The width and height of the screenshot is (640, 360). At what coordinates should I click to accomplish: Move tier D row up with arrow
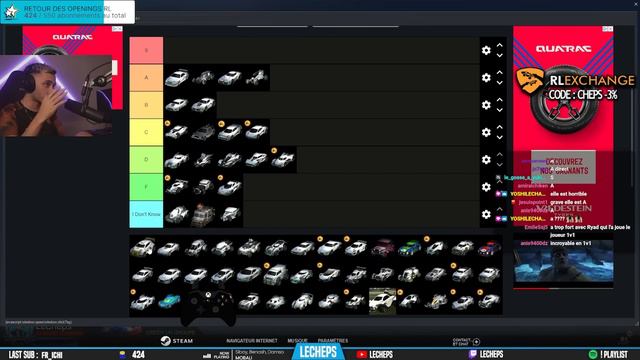(x=500, y=155)
